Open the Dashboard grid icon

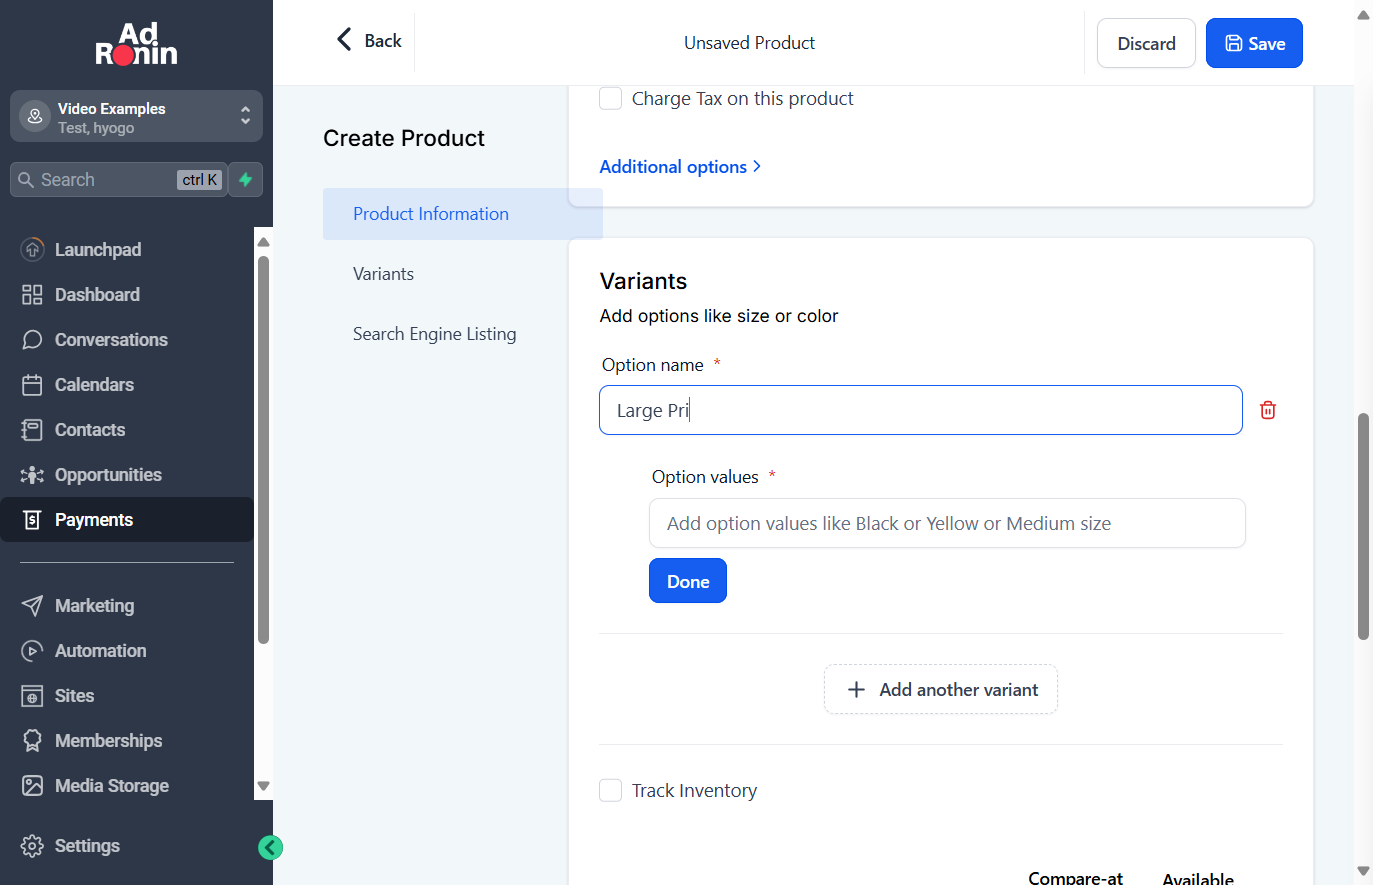(32, 294)
